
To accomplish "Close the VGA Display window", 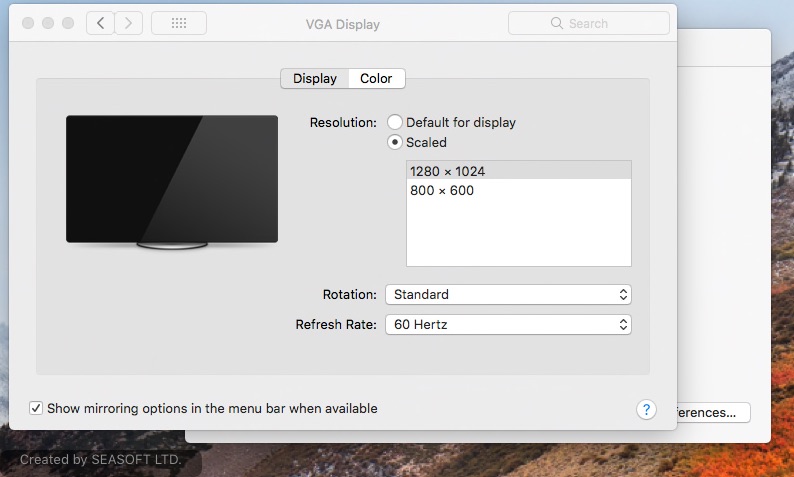I will click(x=28, y=23).
